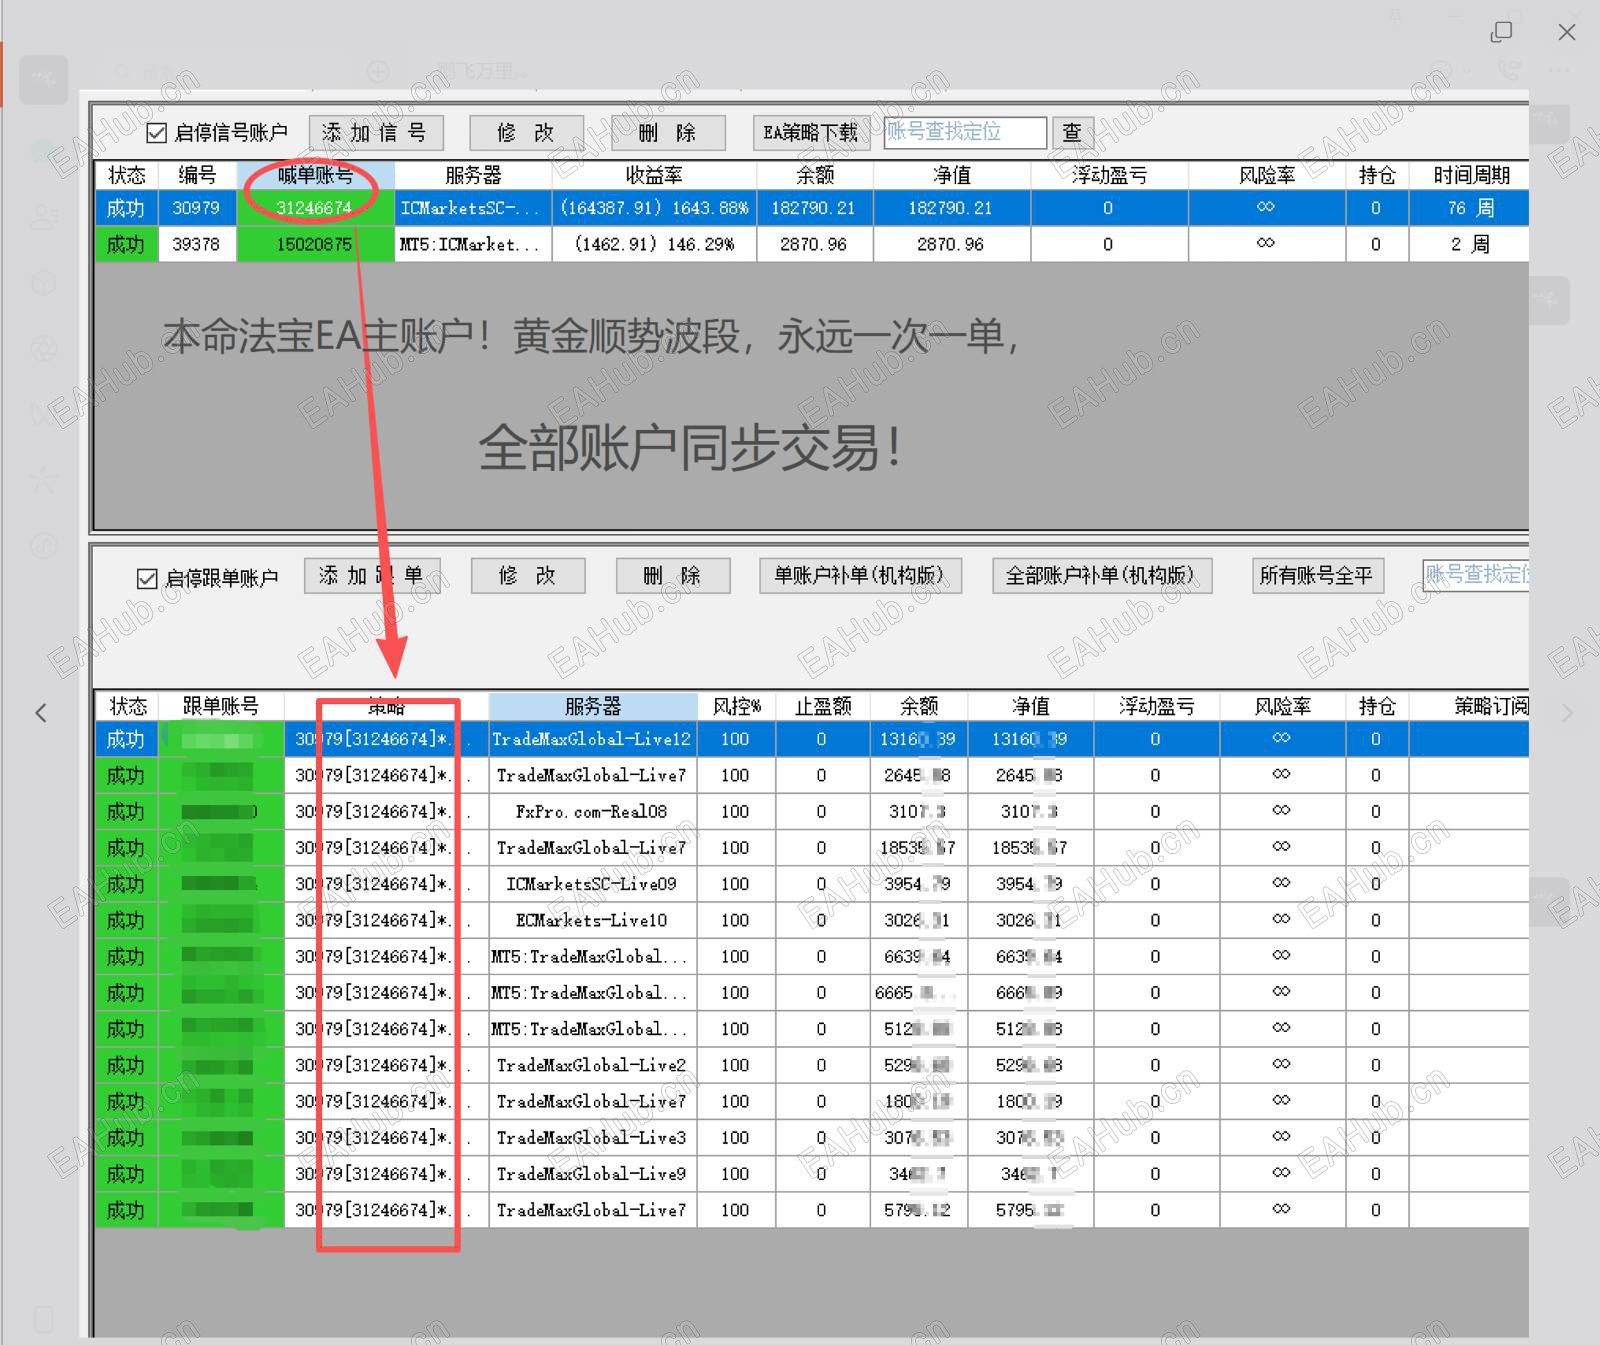Click 喊单账号 cell 31246674
The height and width of the screenshot is (1345, 1600).
click(315, 208)
